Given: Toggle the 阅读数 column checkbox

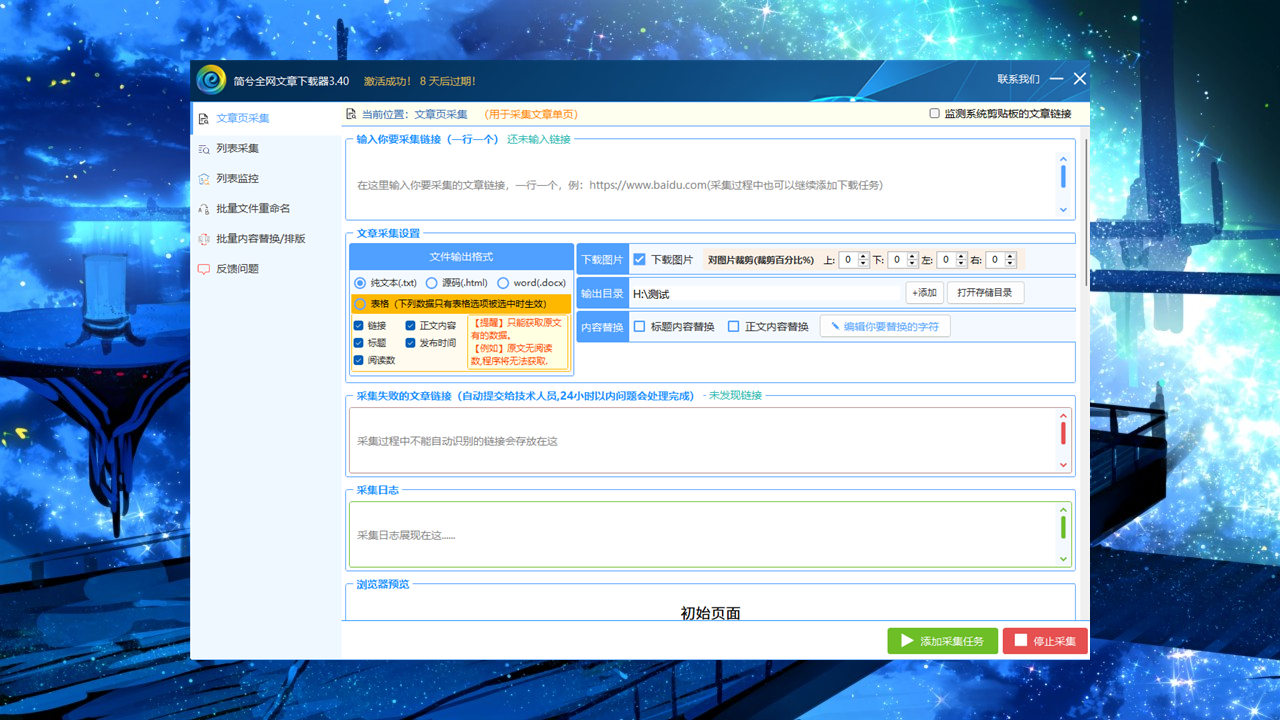Looking at the screenshot, I should point(359,360).
